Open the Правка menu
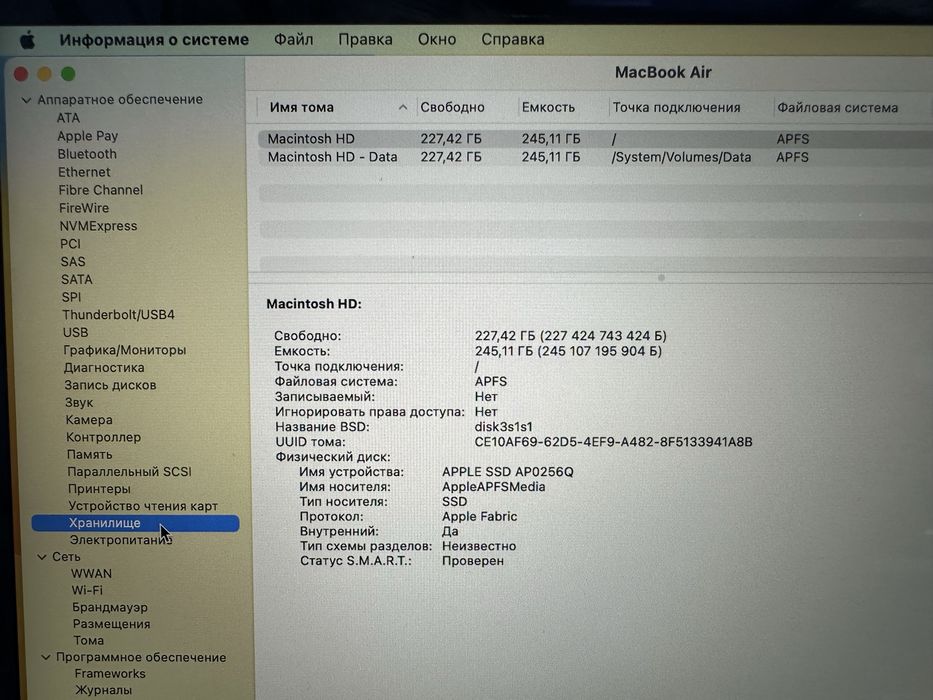 pyautogui.click(x=365, y=39)
